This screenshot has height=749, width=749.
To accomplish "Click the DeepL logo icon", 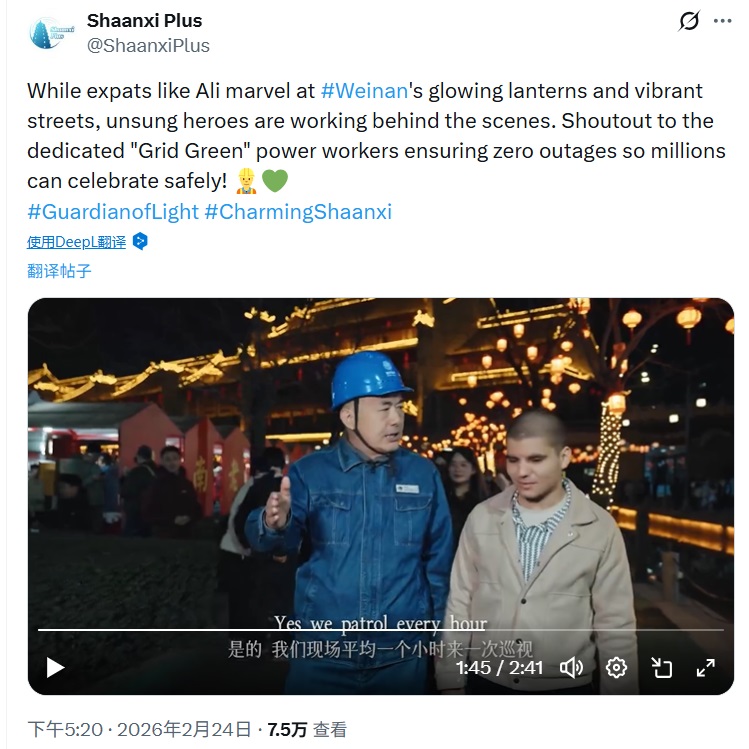I will pos(141,241).
